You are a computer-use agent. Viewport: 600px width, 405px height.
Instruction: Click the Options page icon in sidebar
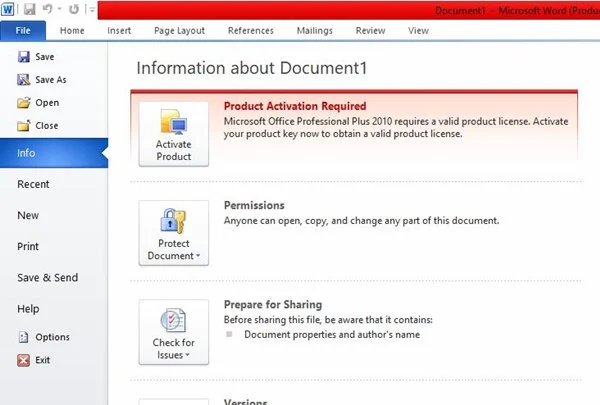(x=23, y=337)
